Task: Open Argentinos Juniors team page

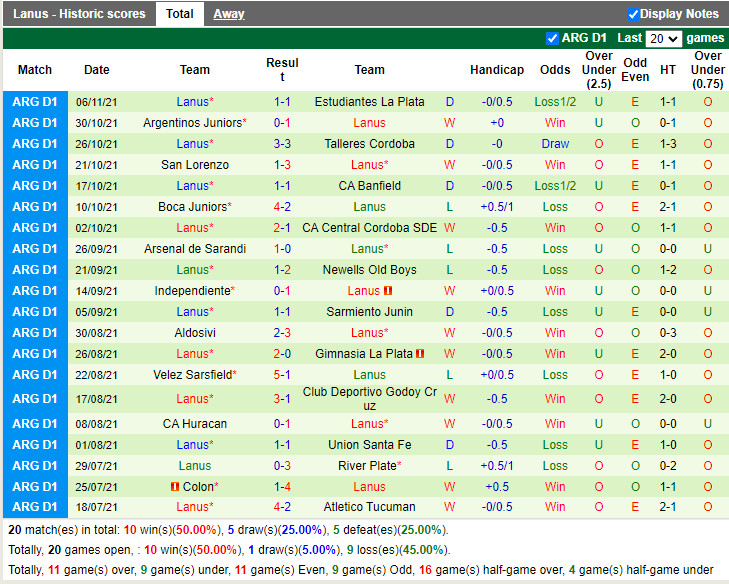Action: [x=192, y=123]
